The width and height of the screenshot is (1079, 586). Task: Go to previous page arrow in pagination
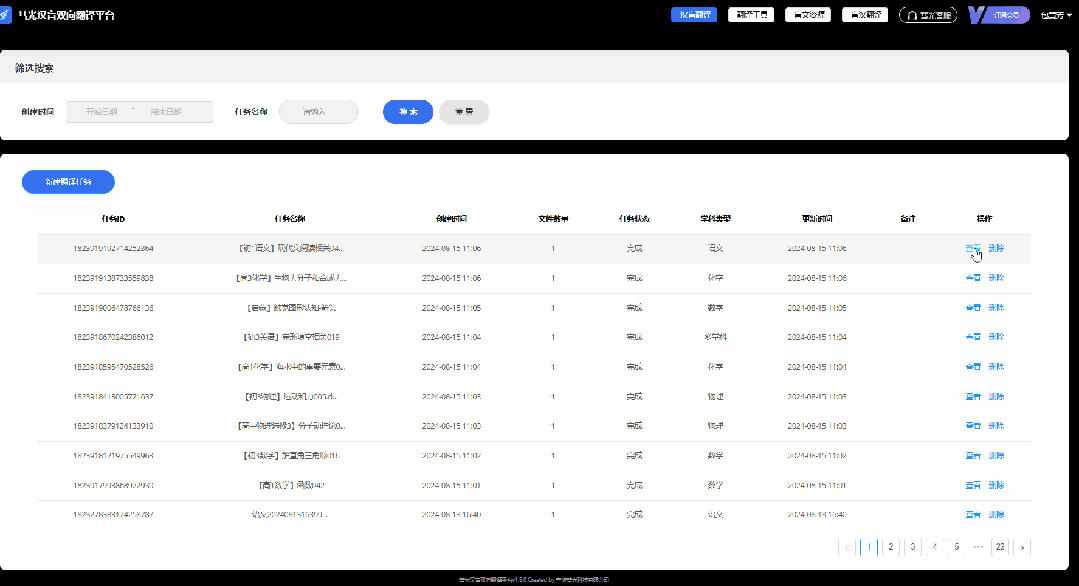[847, 547]
